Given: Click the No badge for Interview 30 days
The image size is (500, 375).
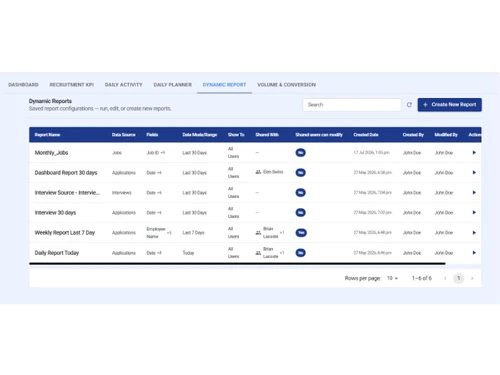Looking at the screenshot, I should tap(300, 213).
